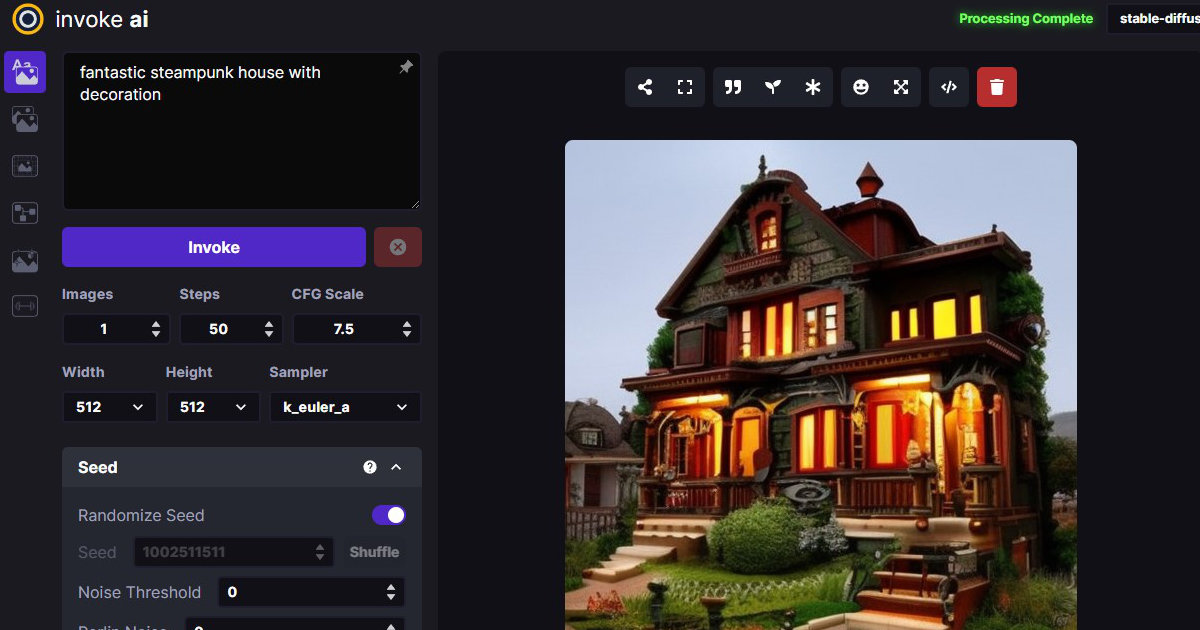Open the Height dropdown
The image size is (1200, 630).
point(213,407)
